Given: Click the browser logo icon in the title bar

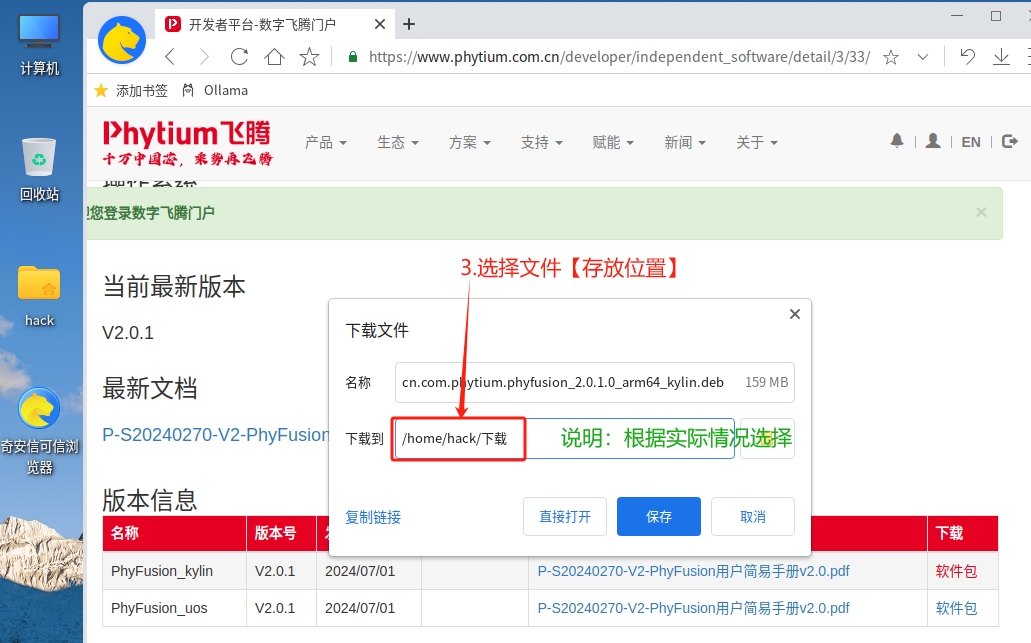Looking at the screenshot, I should [x=122, y=40].
